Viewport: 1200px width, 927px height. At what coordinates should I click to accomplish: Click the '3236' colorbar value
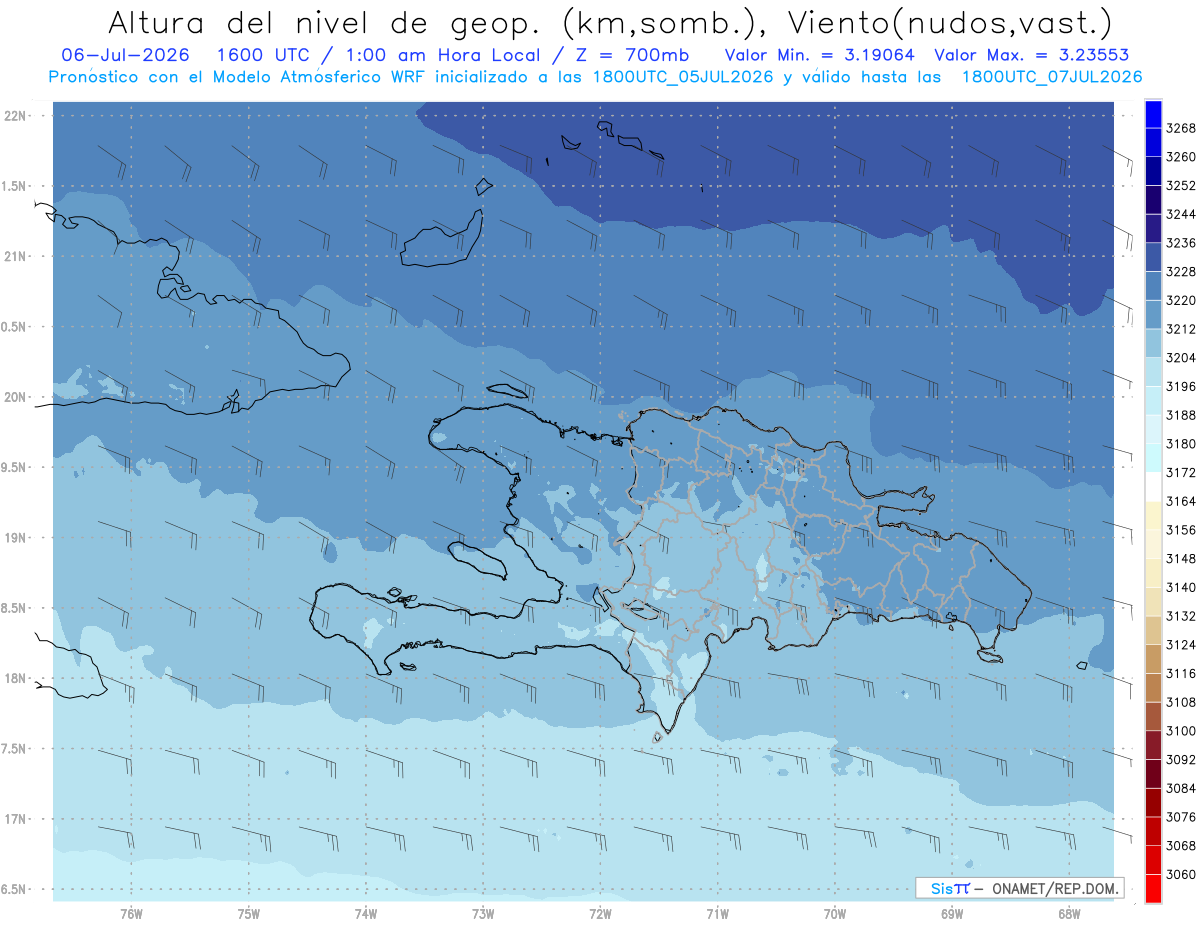(1181, 243)
